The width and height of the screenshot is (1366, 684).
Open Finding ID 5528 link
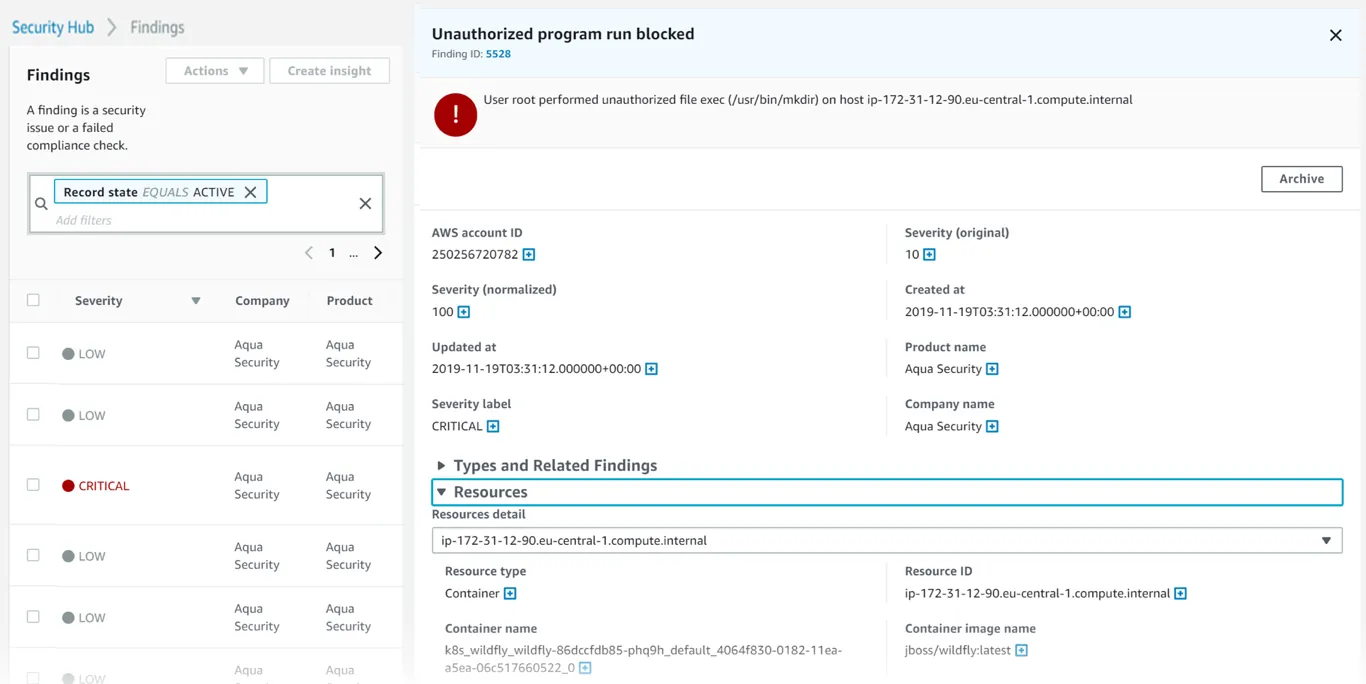click(x=498, y=54)
